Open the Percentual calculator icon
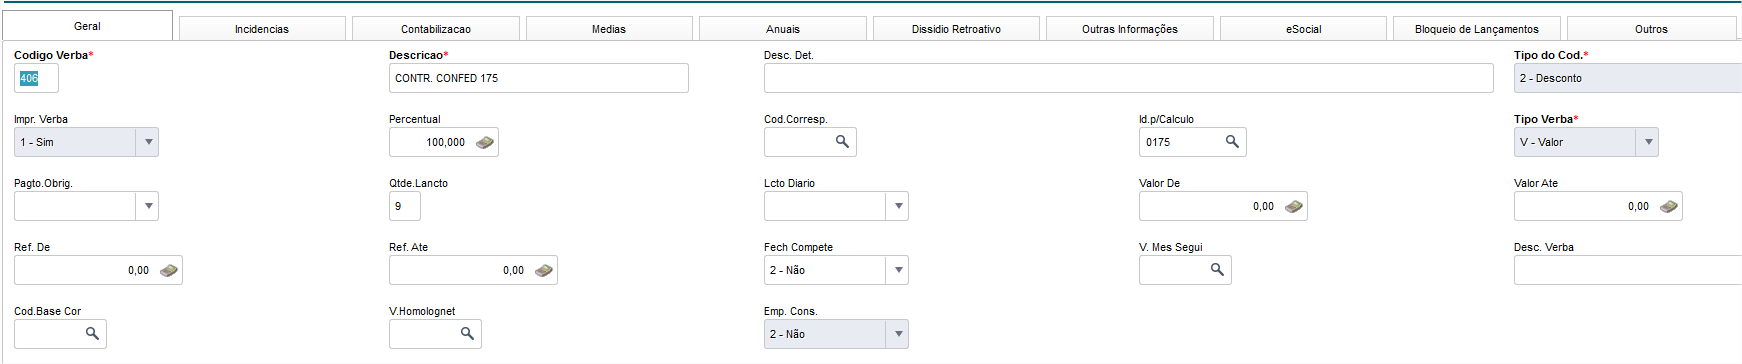This screenshot has width=1742, height=364. (x=484, y=142)
